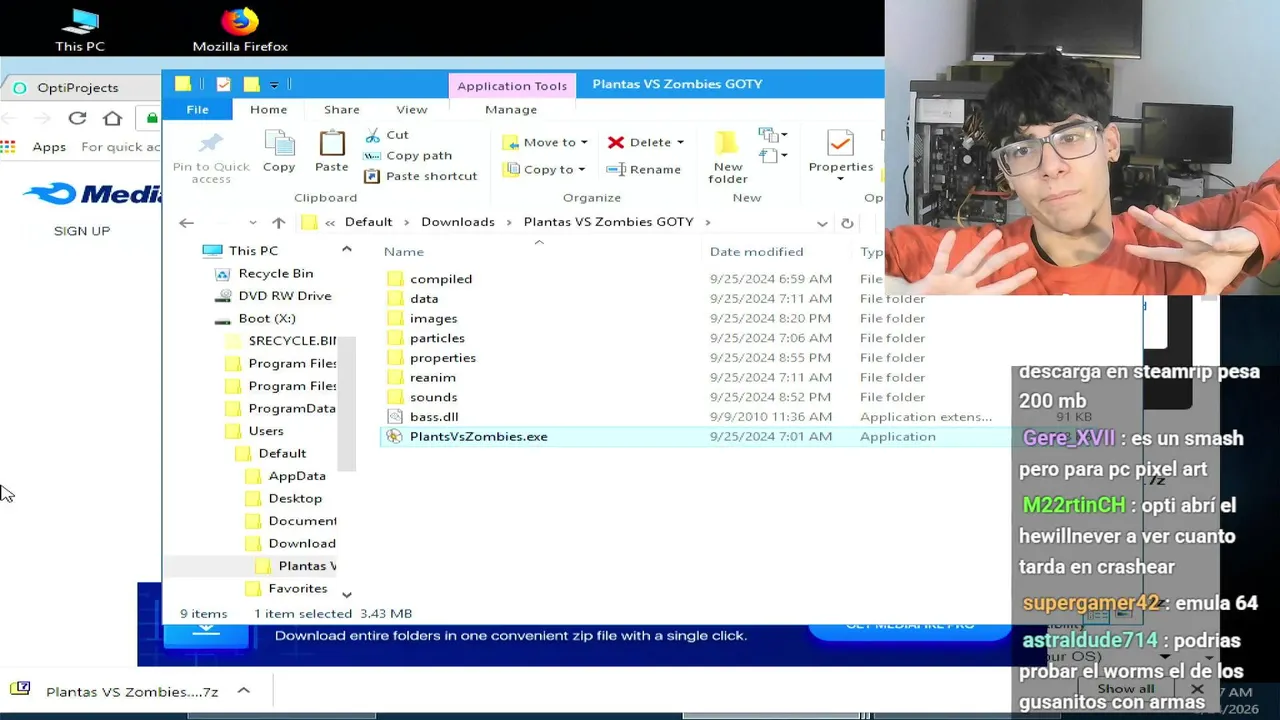Screen dimensions: 1280x720
Task: Go to the browser home page
Action: click(113, 118)
